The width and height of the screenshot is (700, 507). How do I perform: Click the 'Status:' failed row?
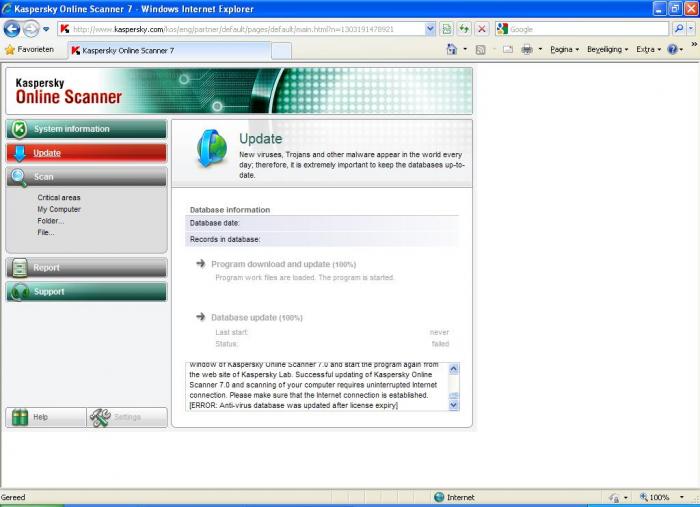coord(332,344)
